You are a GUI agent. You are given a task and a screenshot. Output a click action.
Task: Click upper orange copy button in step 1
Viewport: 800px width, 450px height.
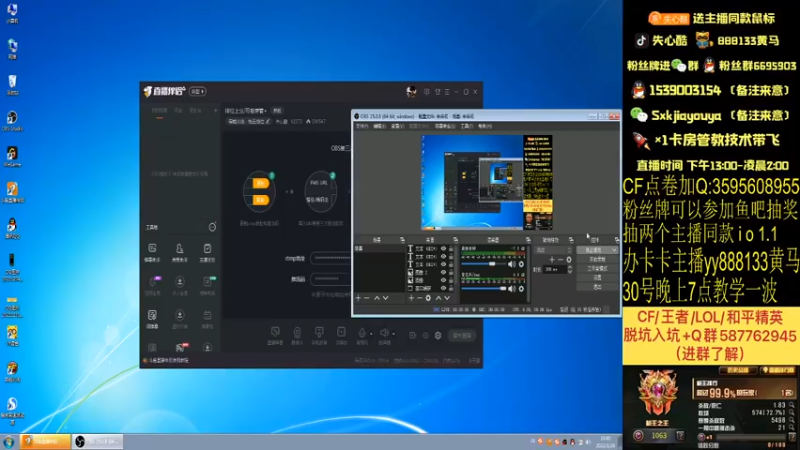pyautogui.click(x=260, y=183)
